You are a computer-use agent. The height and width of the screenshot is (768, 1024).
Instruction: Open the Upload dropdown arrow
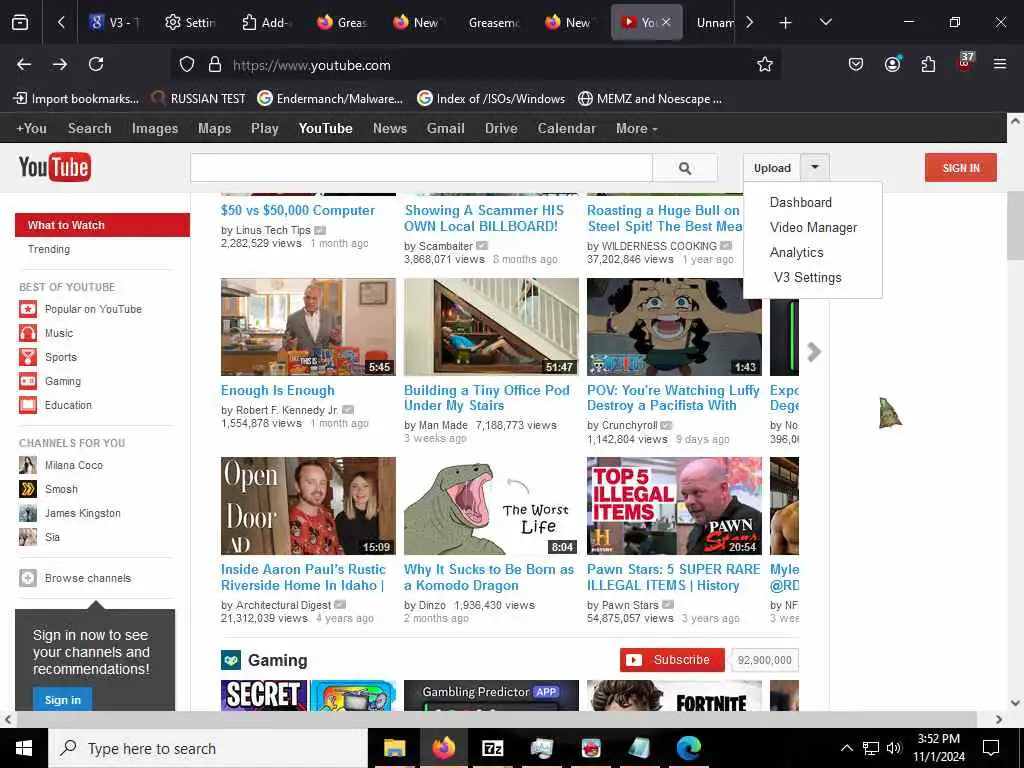[815, 167]
